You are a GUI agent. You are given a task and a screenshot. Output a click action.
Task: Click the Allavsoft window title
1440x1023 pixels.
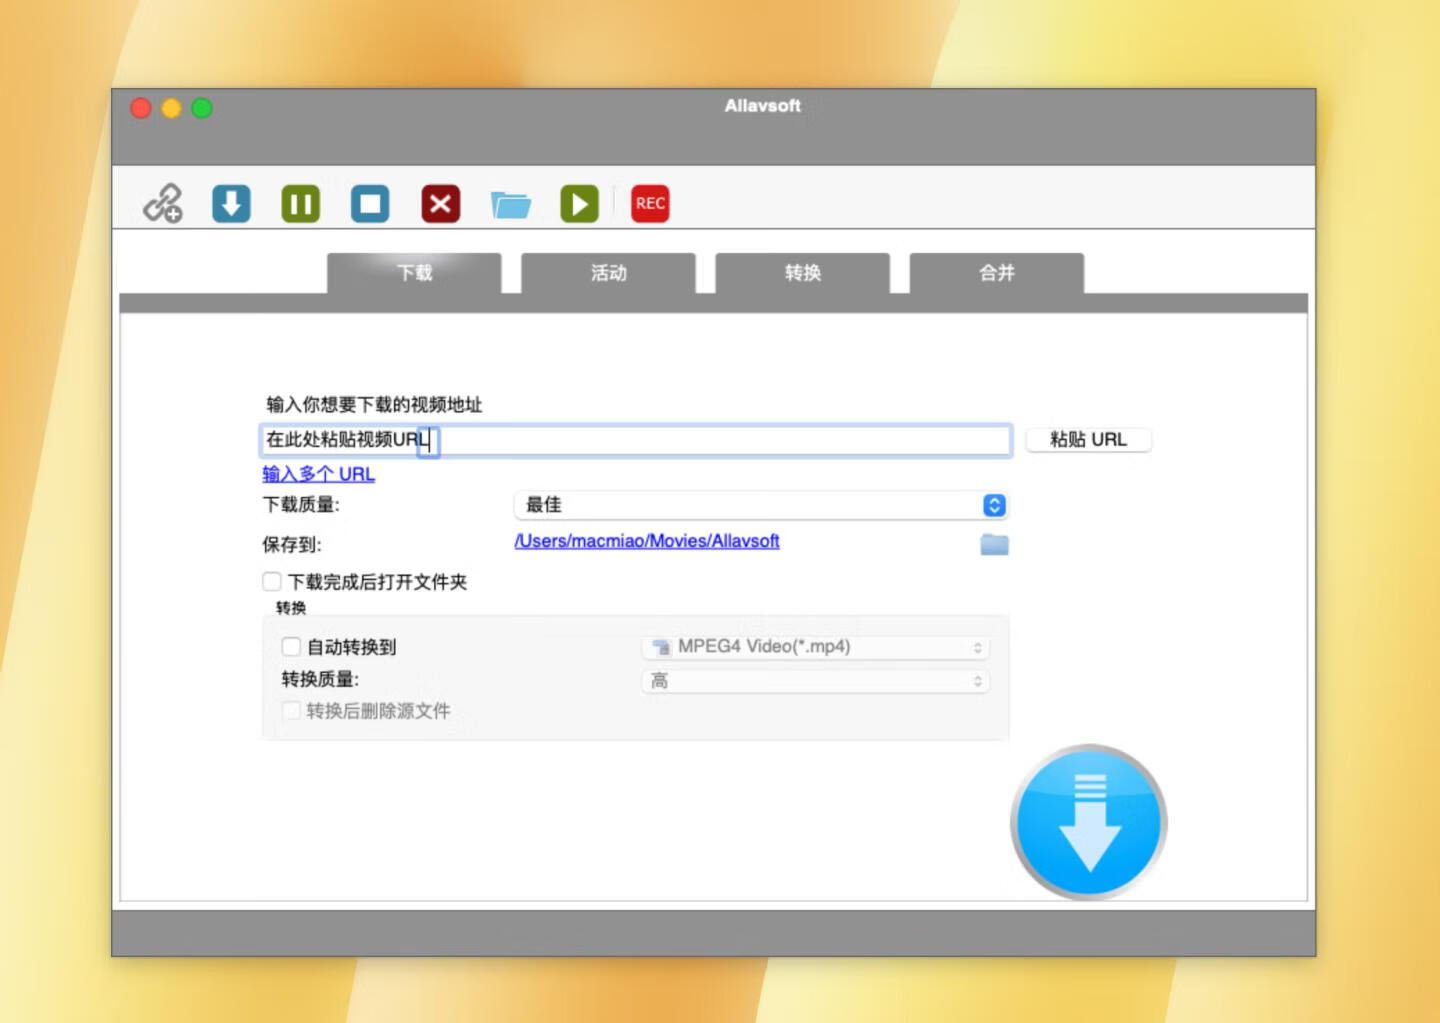(763, 106)
